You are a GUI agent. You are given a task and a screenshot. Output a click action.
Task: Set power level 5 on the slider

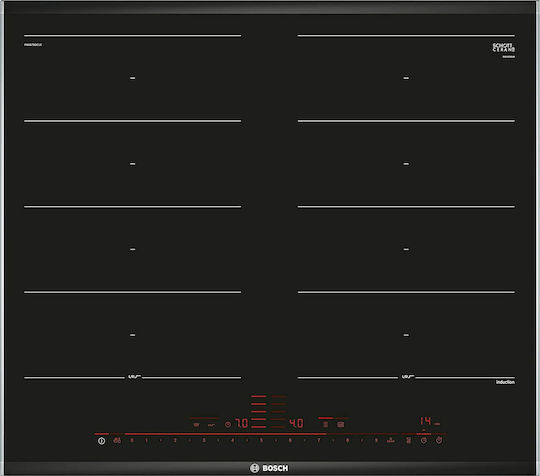pyautogui.click(x=261, y=440)
